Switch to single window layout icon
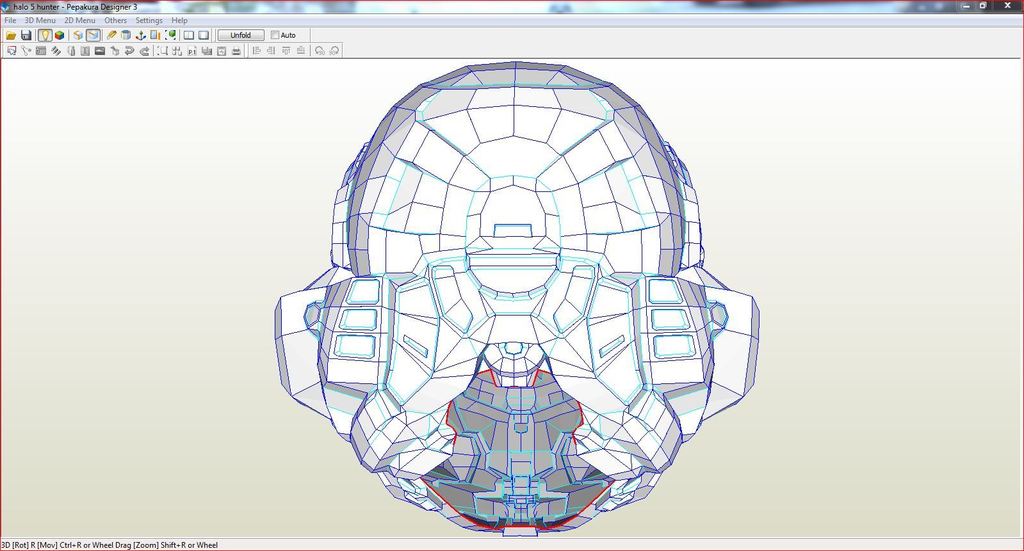Image resolution: width=1024 pixels, height=551 pixels. 204,35
